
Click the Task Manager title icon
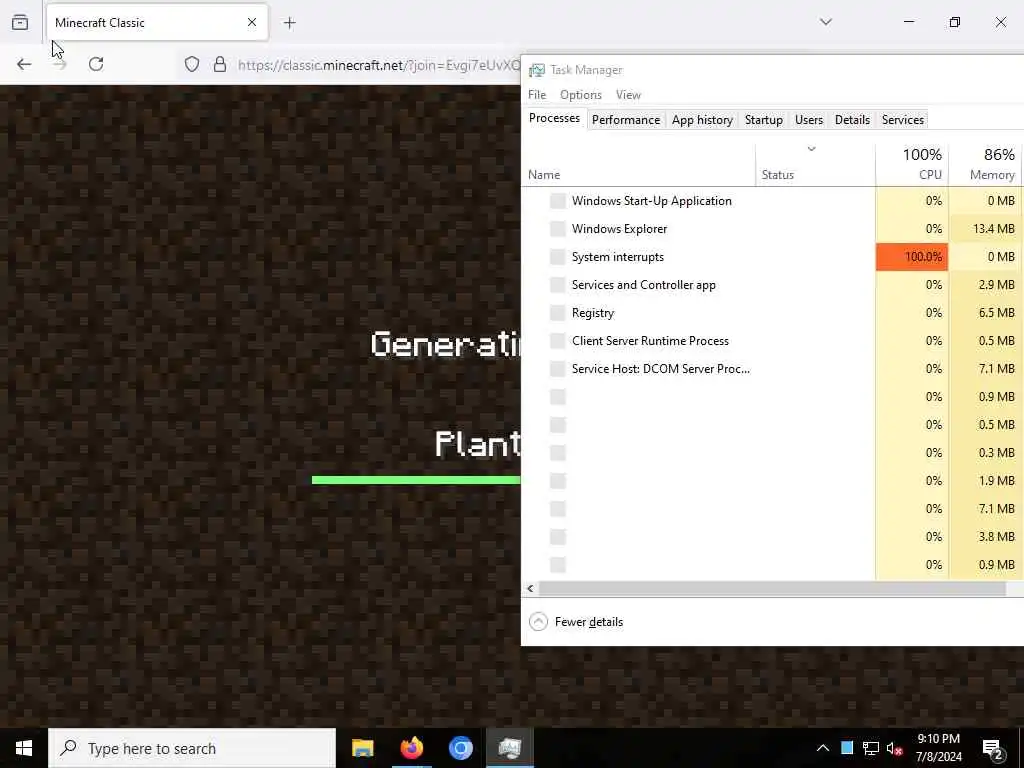click(x=537, y=70)
